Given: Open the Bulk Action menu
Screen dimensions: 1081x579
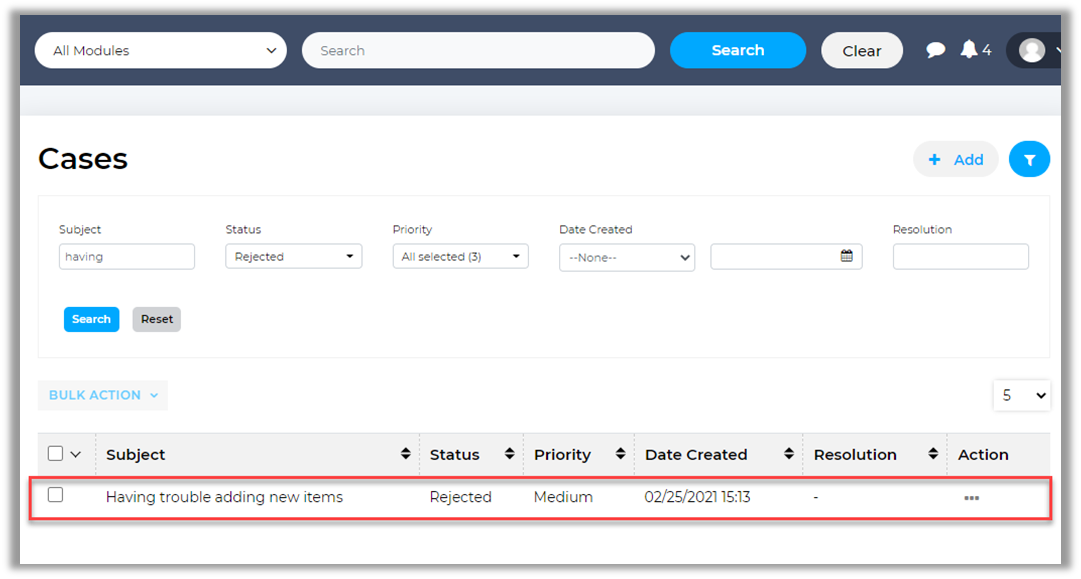Looking at the screenshot, I should coord(103,395).
